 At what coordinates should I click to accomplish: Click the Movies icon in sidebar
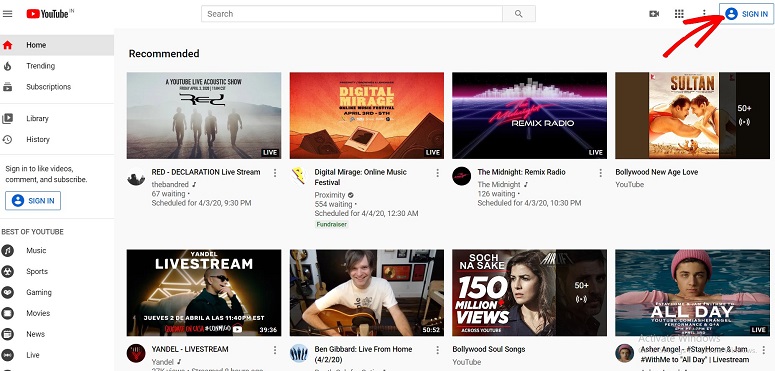click(x=7, y=313)
